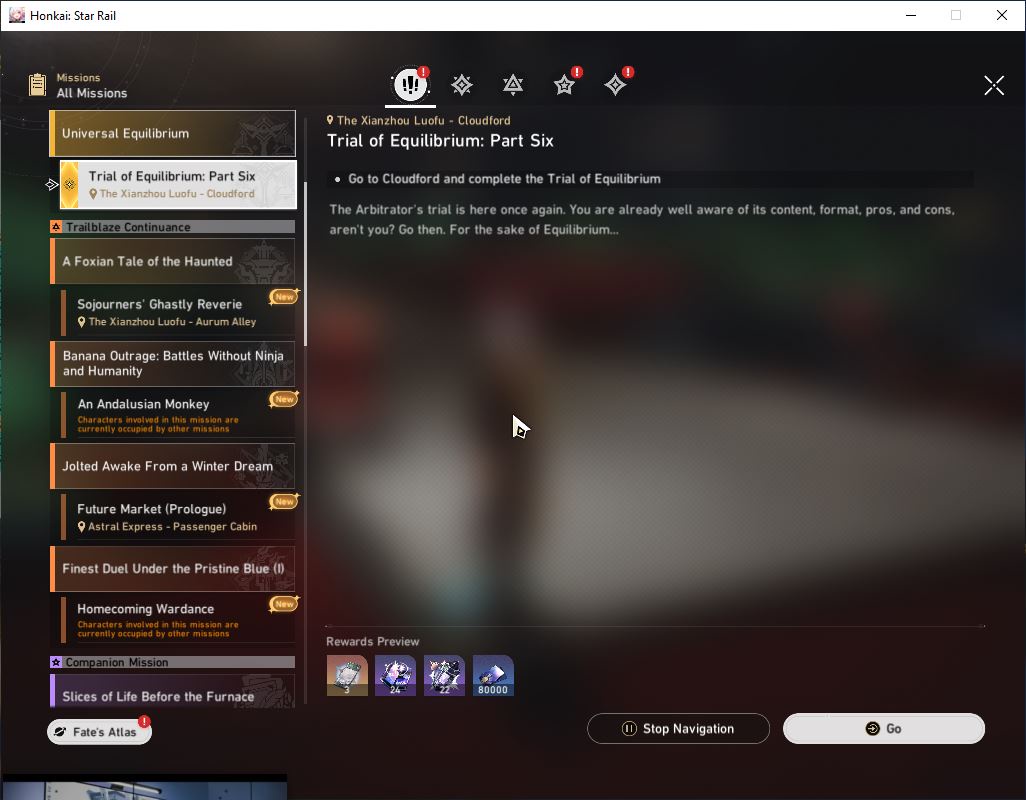
Task: Click the first reward item icon
Action: click(347, 675)
